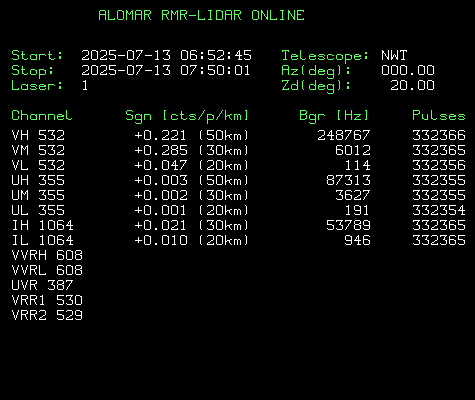Select the VM 532 channel label
This screenshot has height=400, width=475.
(x=38, y=150)
